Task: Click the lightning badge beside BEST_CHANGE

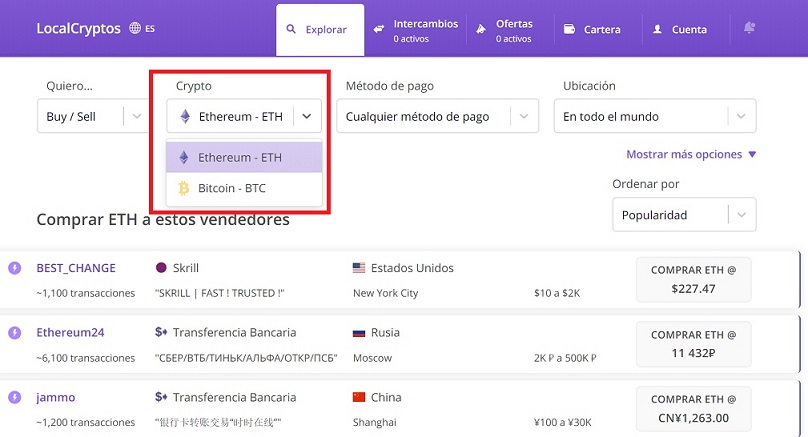Action: pyautogui.click(x=14, y=268)
